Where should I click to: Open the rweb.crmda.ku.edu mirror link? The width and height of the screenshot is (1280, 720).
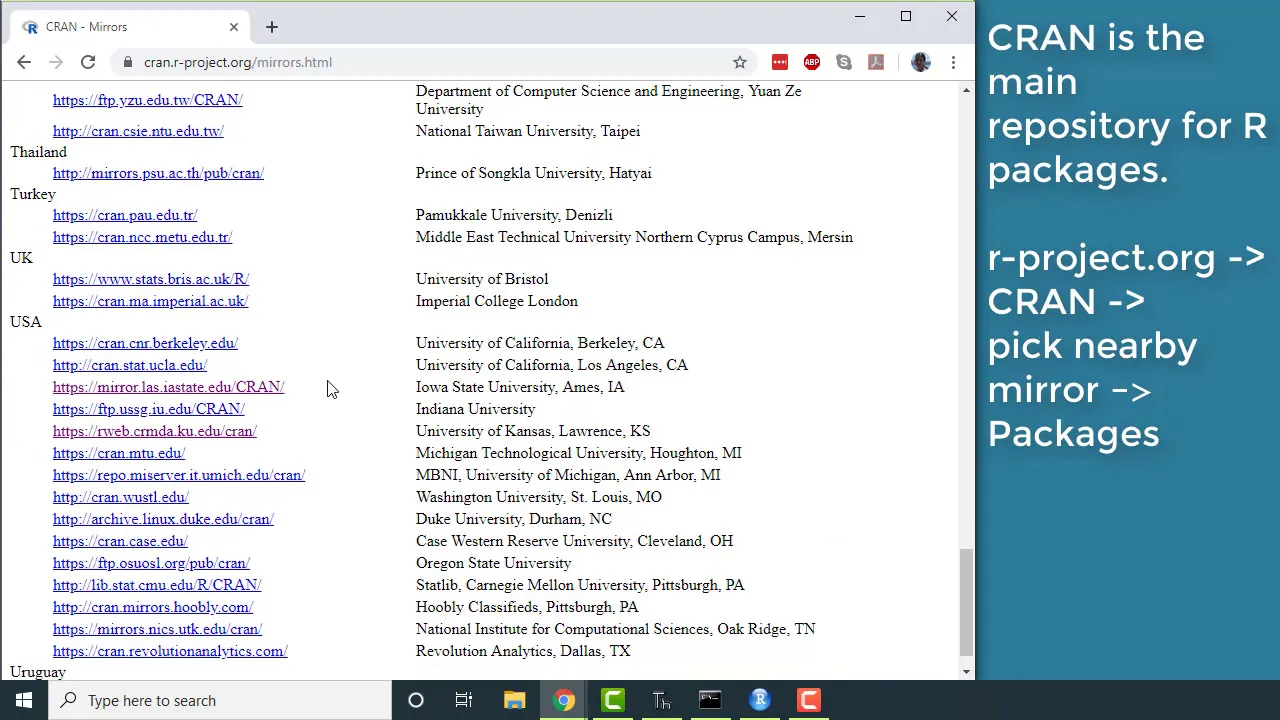[155, 431]
